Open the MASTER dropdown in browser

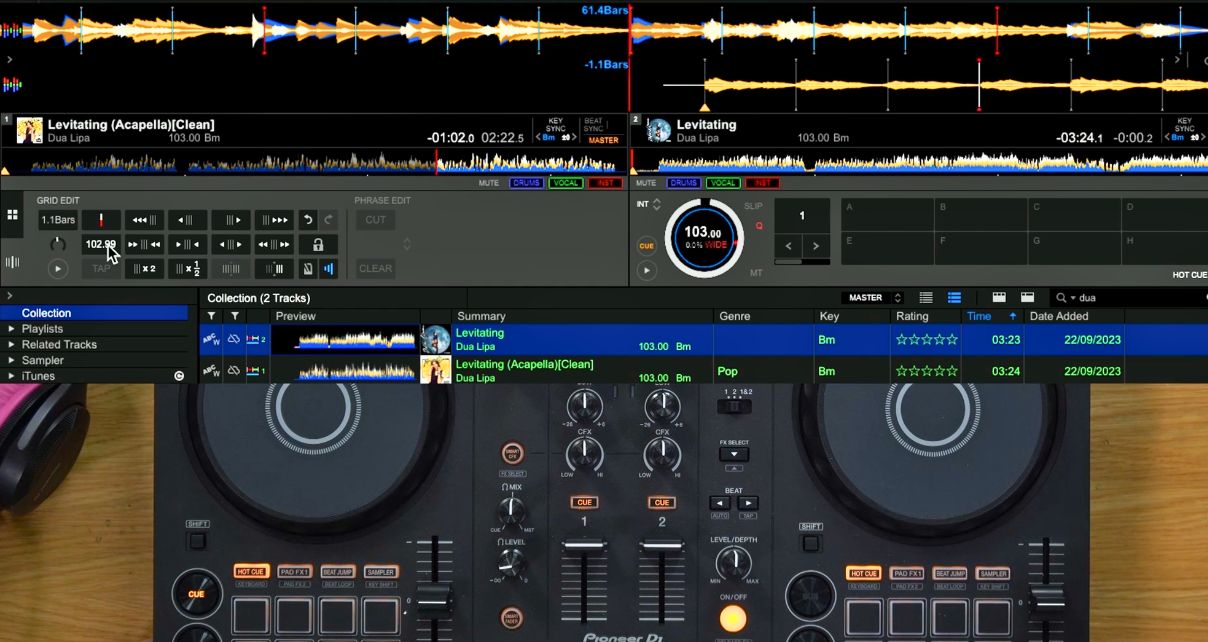tap(874, 298)
